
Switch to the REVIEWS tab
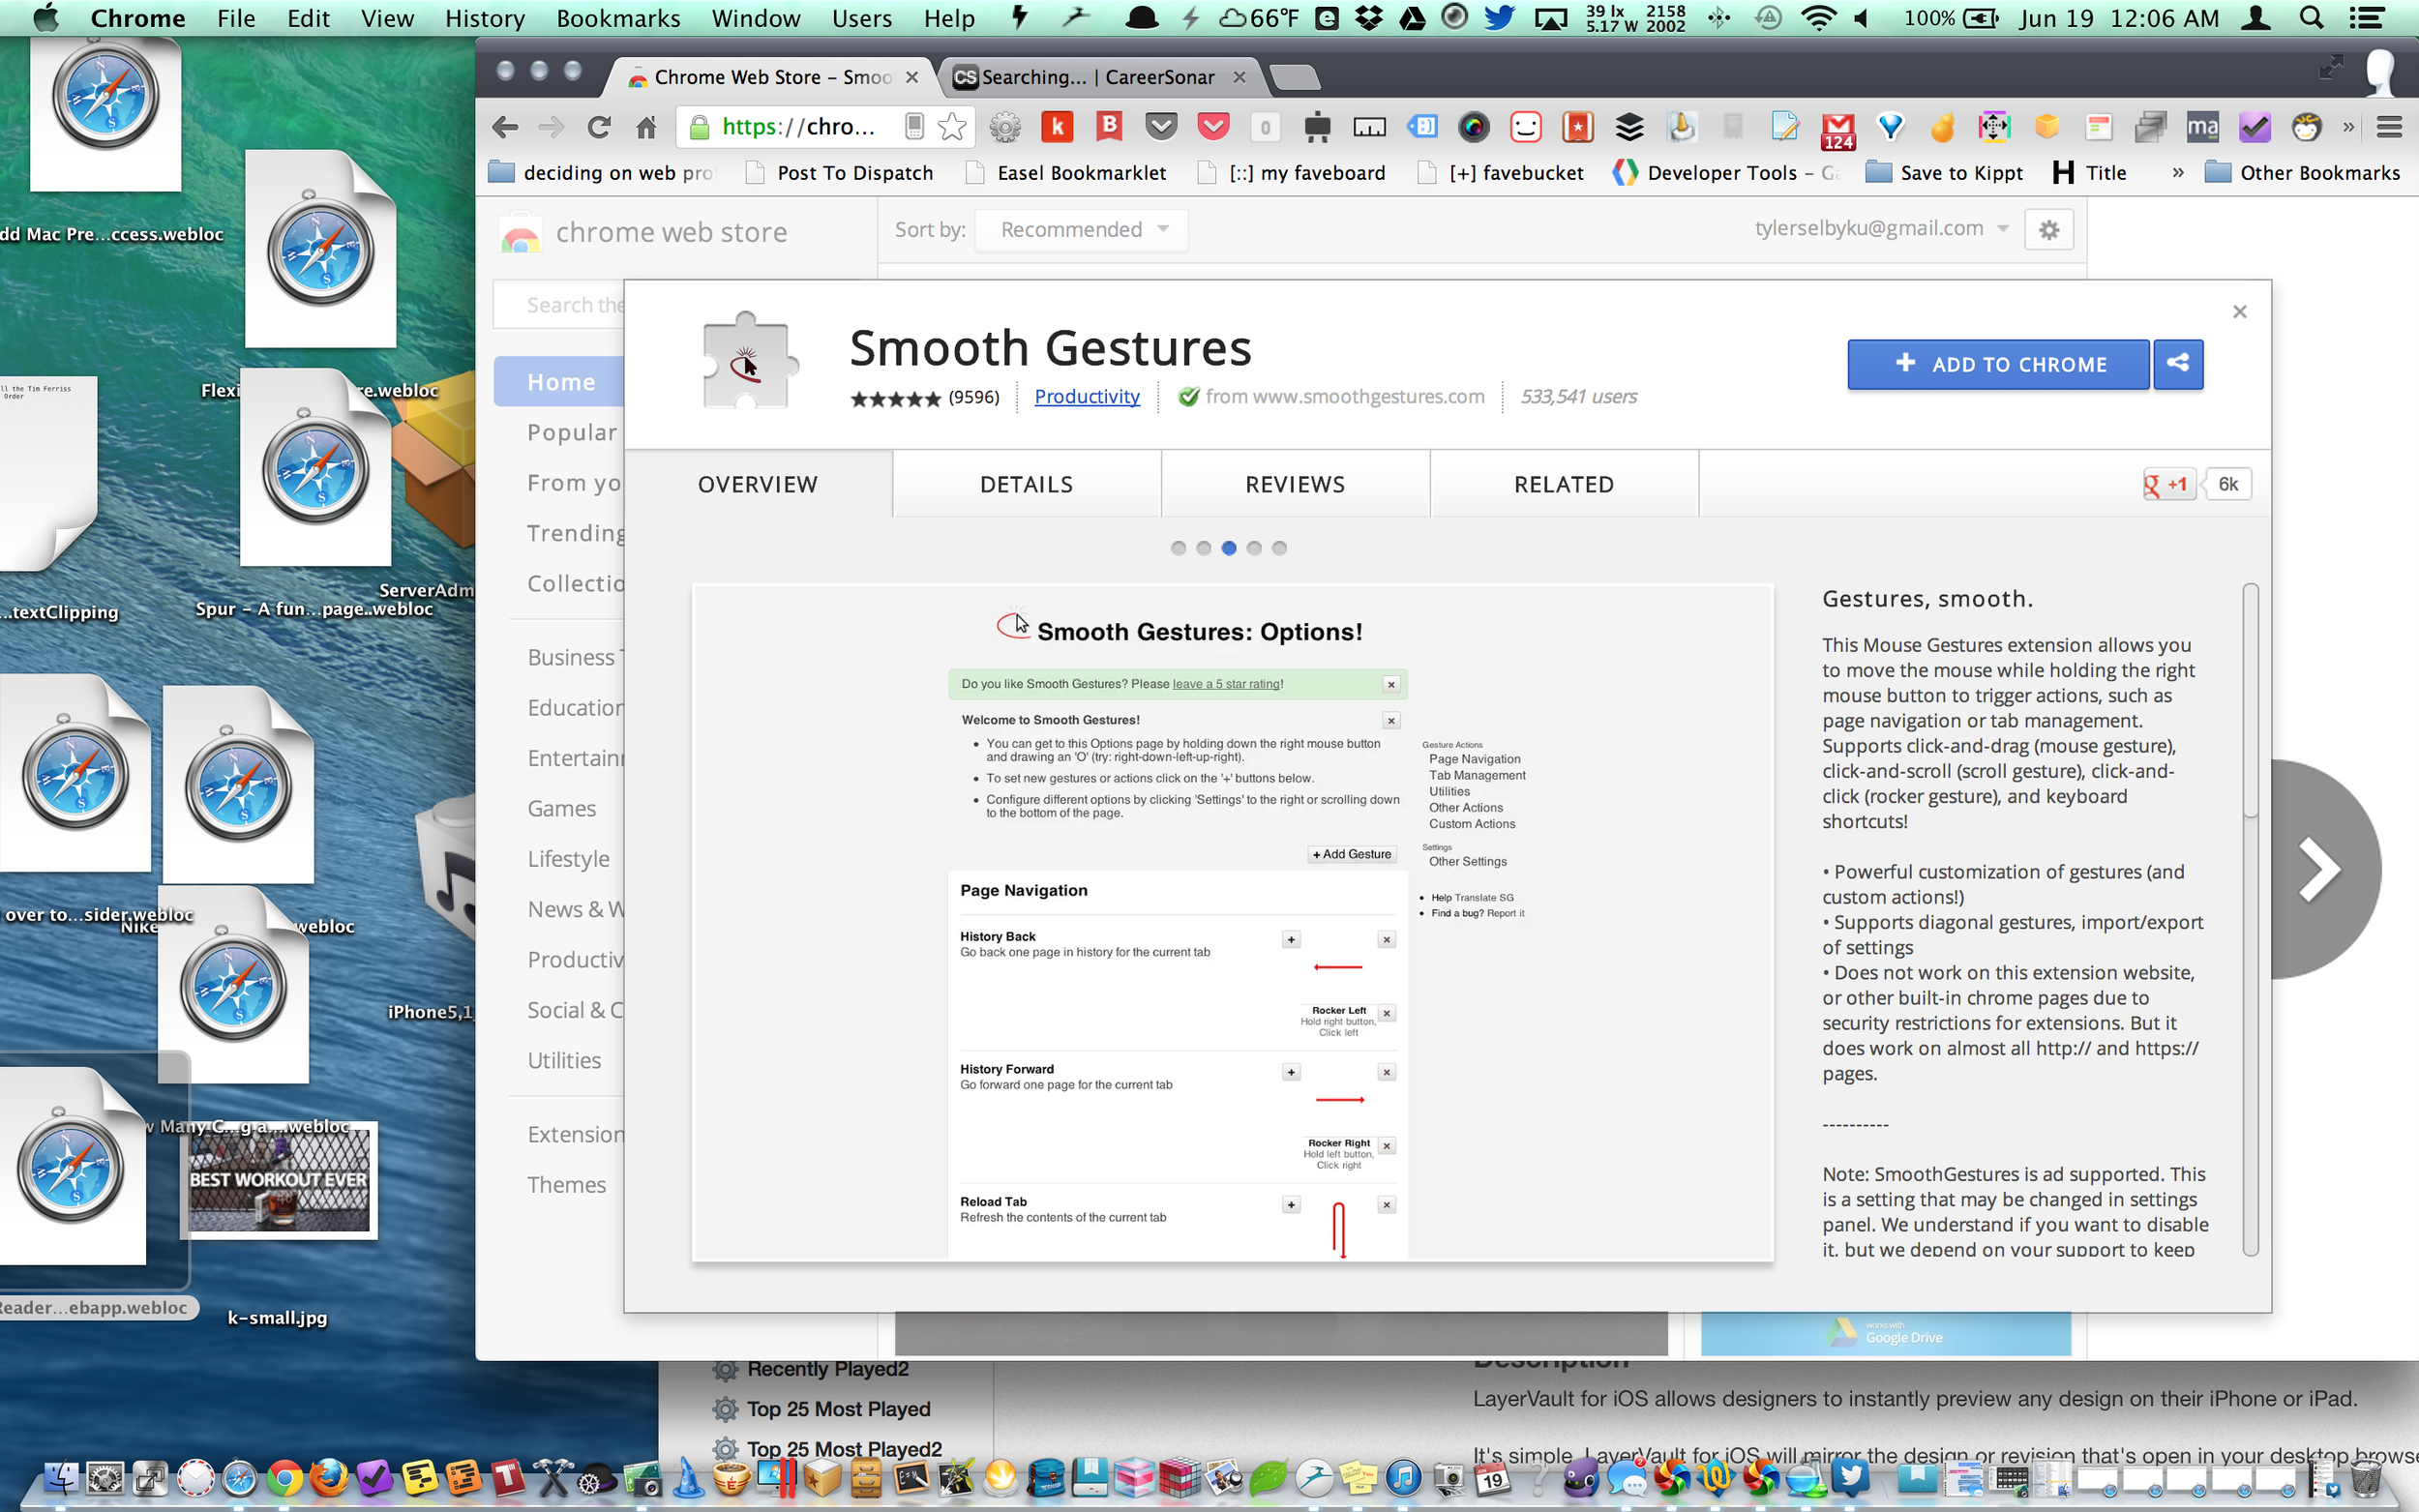tap(1295, 484)
